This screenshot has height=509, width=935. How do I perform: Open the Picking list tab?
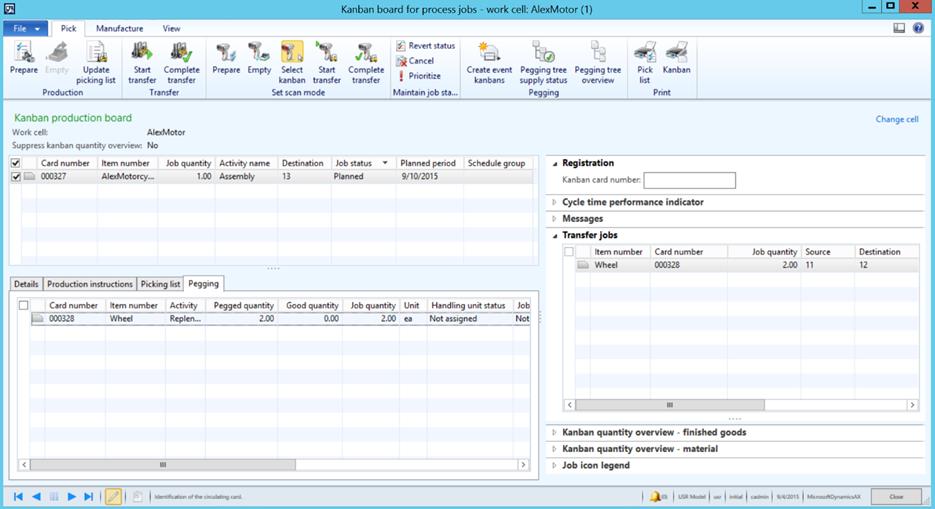160,284
